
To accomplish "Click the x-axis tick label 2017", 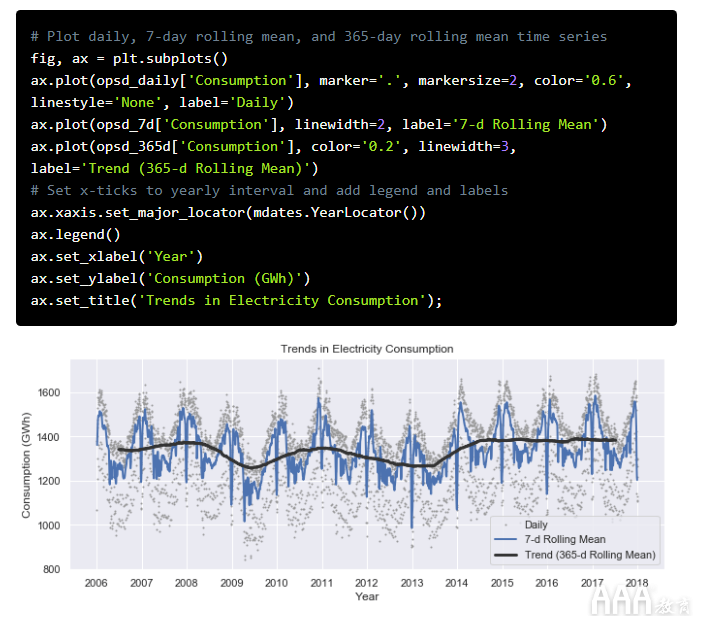I will pos(592,583).
